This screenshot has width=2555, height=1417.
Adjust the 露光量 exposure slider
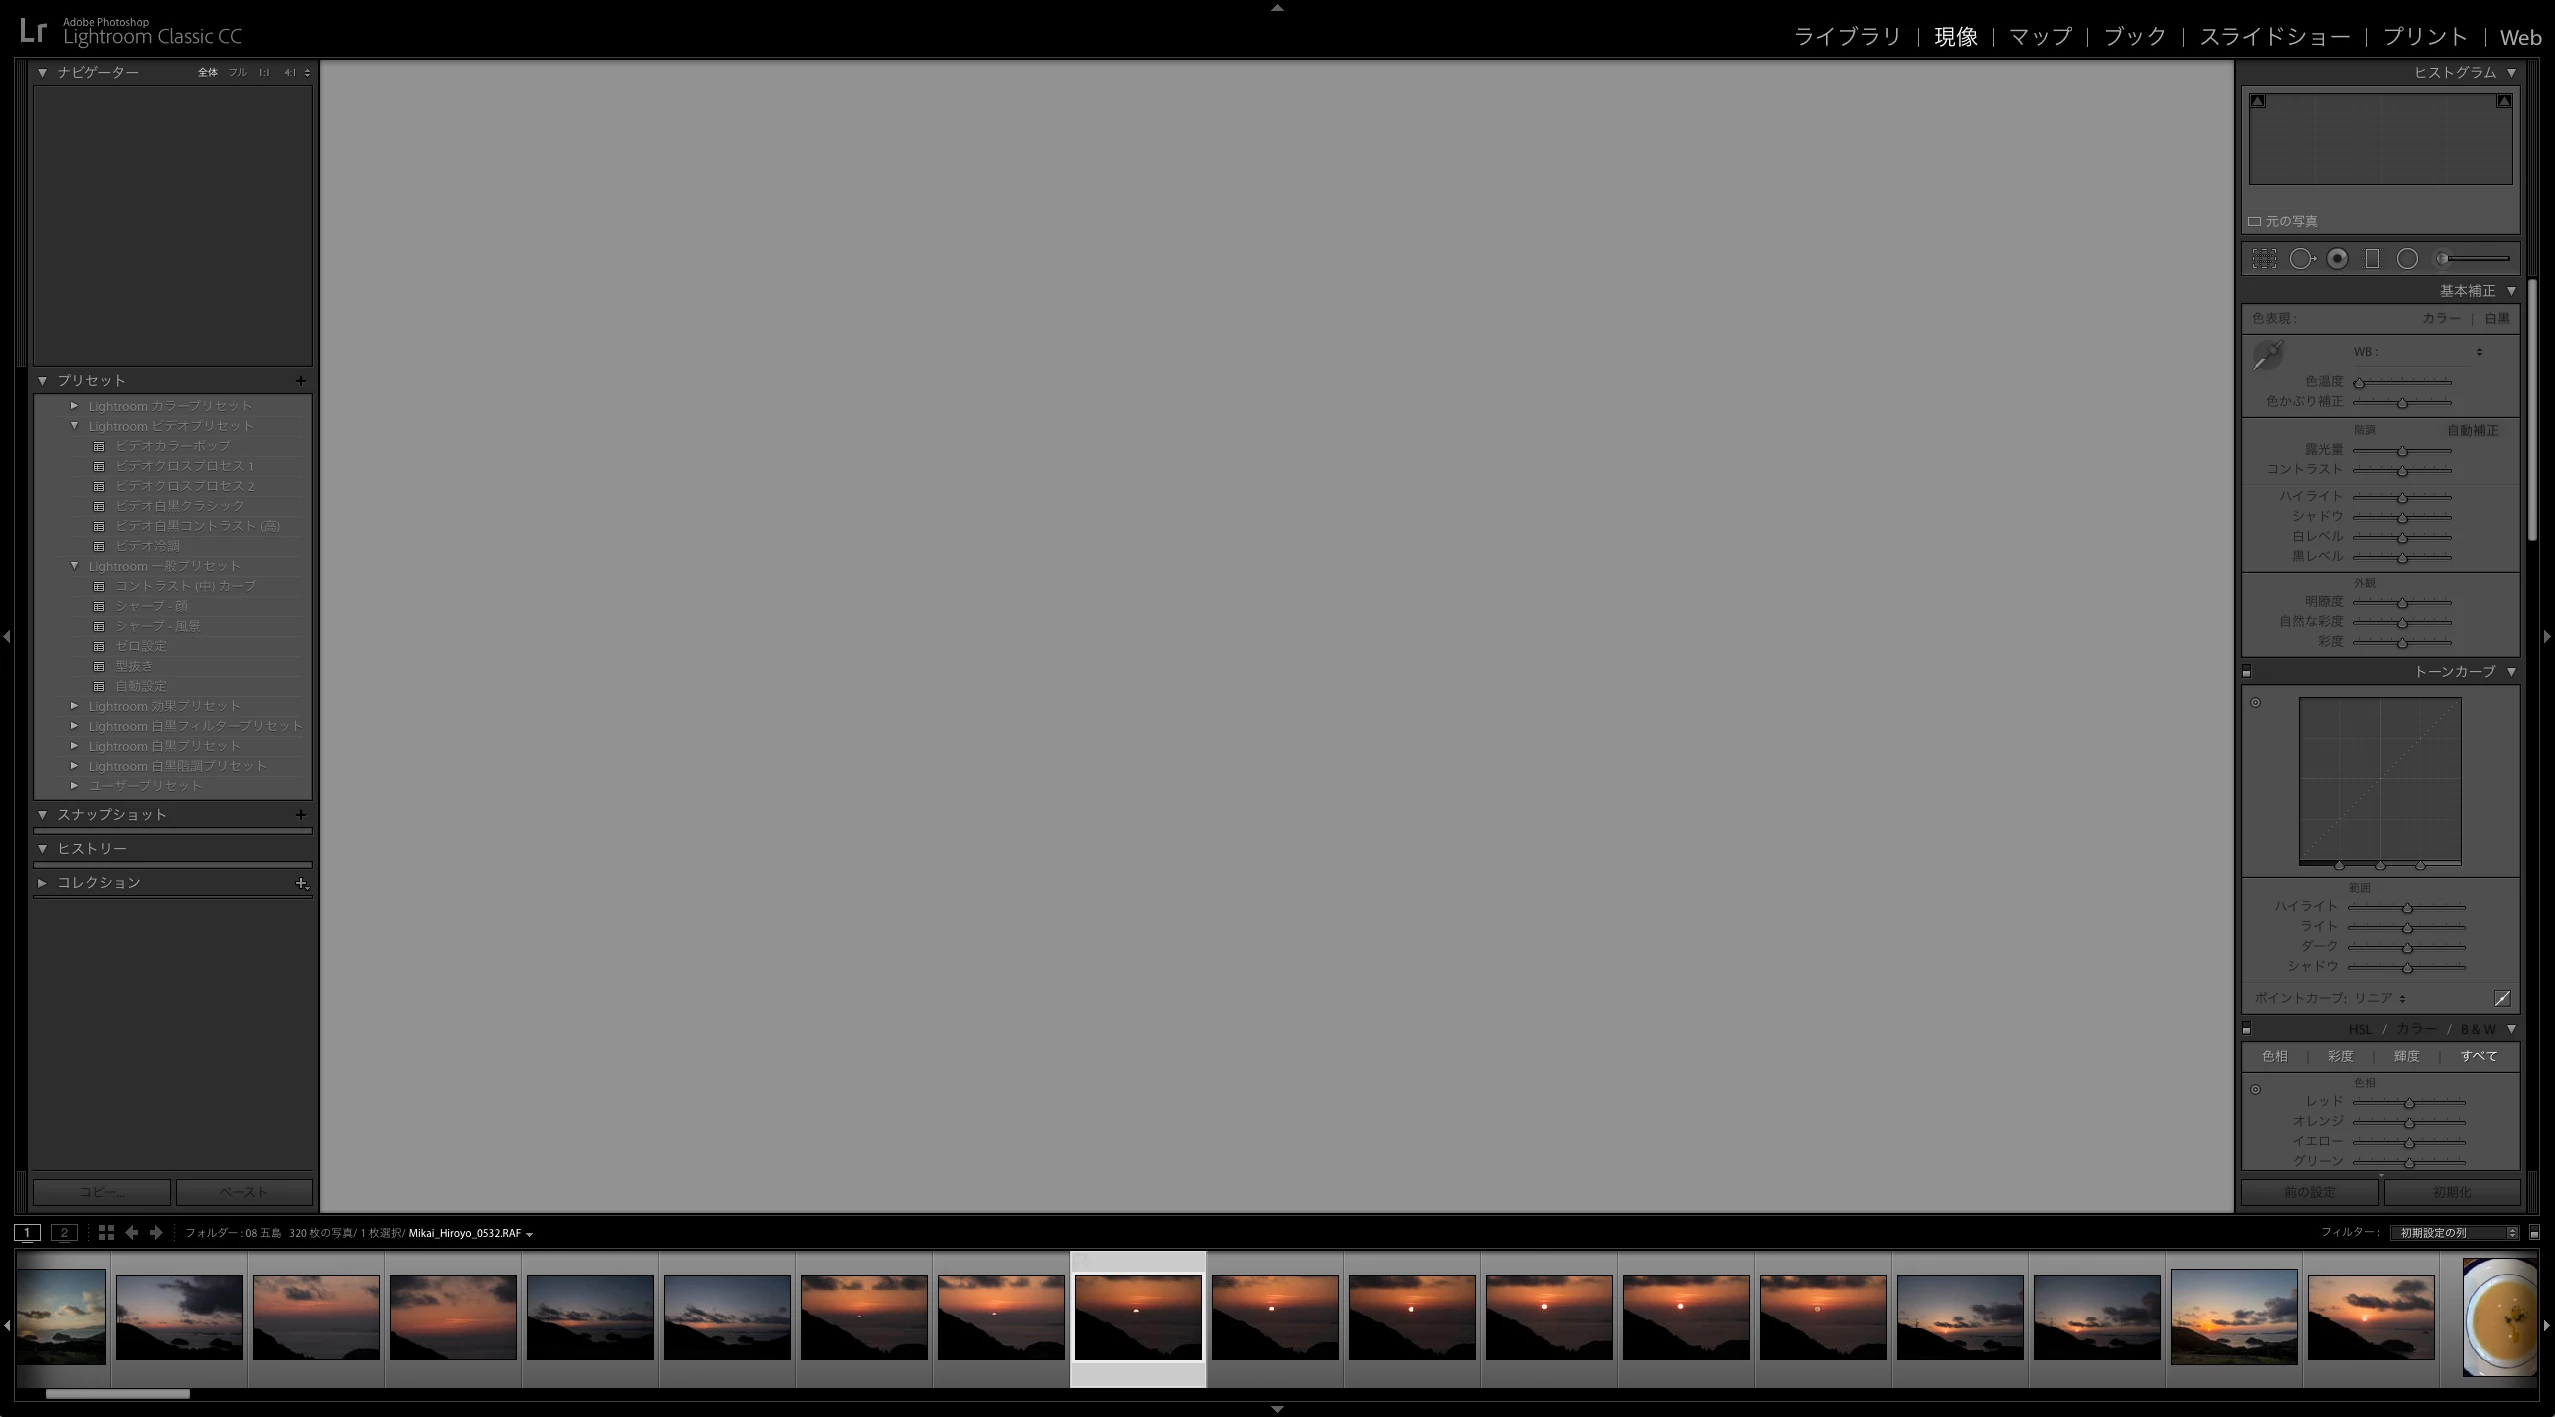[x=2402, y=451]
